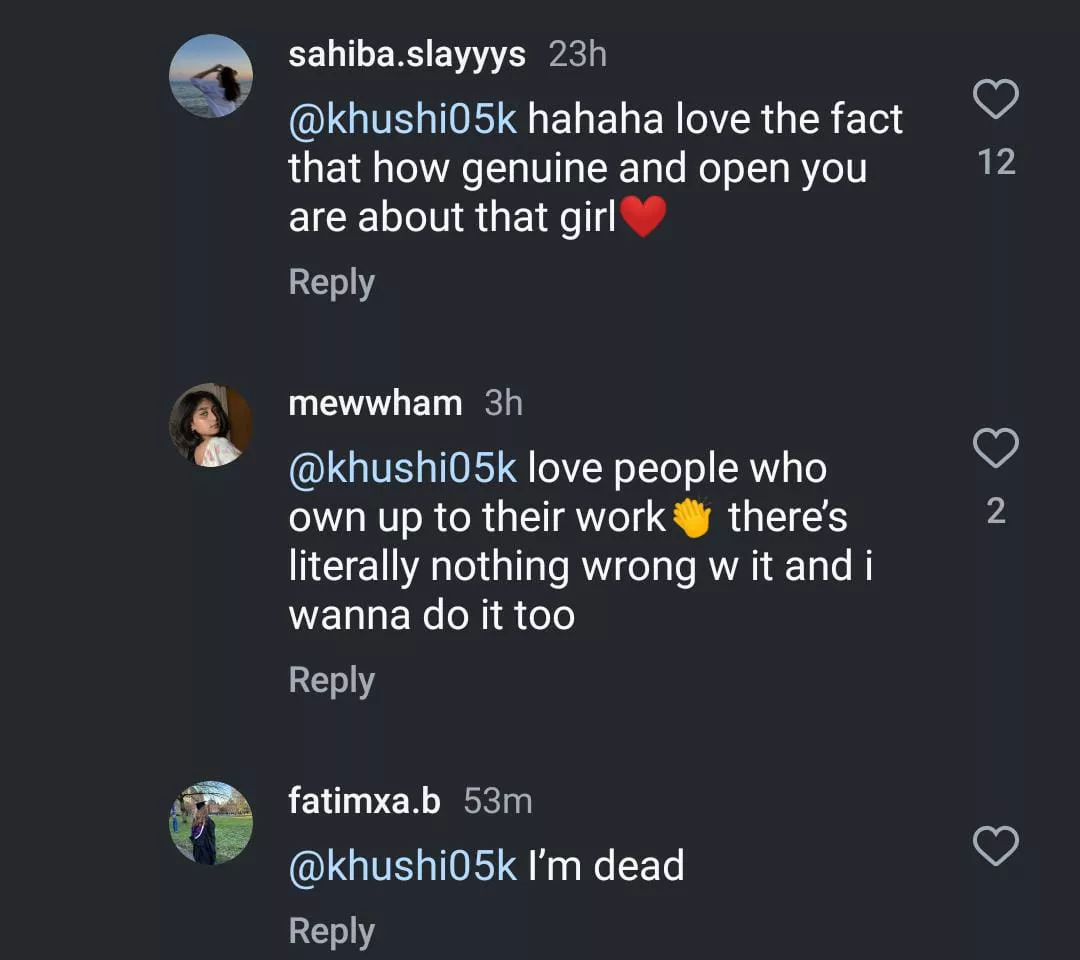This screenshot has height=960, width=1080.
Task: Click the 3h timestamp beside mewwham
Action: pyautogui.click(x=503, y=403)
